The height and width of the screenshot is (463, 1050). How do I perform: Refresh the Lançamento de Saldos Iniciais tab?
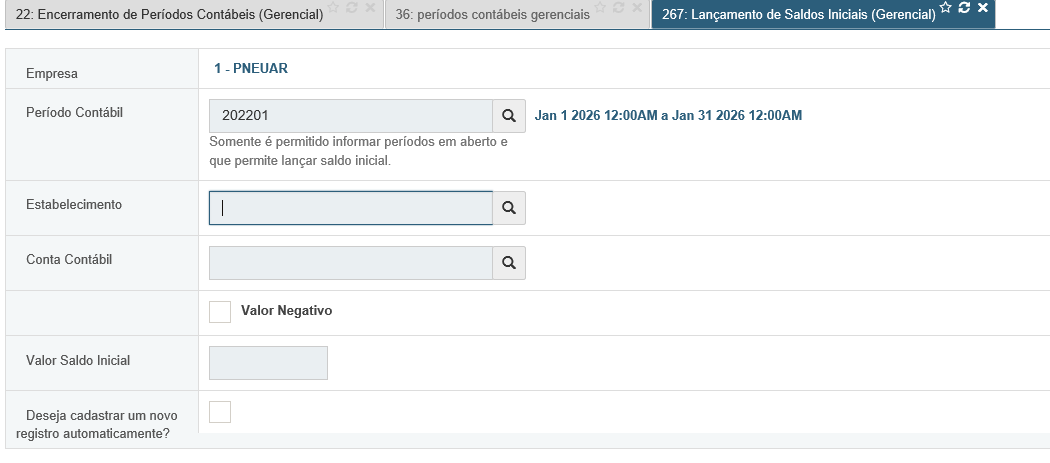(964, 7)
